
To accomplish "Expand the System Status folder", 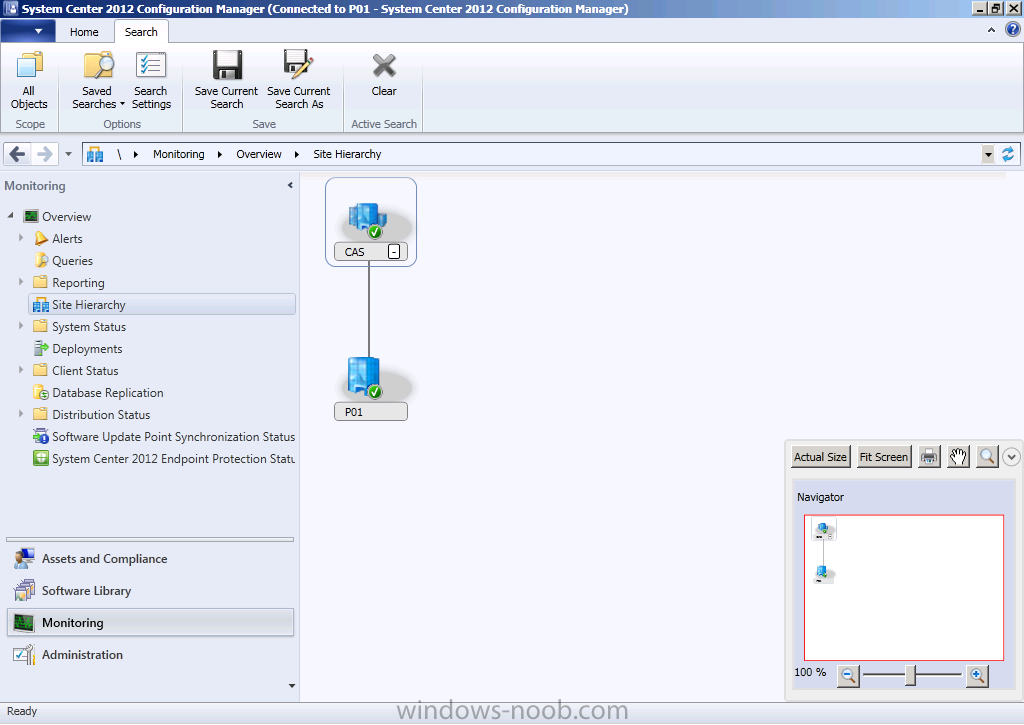I will click(21, 325).
